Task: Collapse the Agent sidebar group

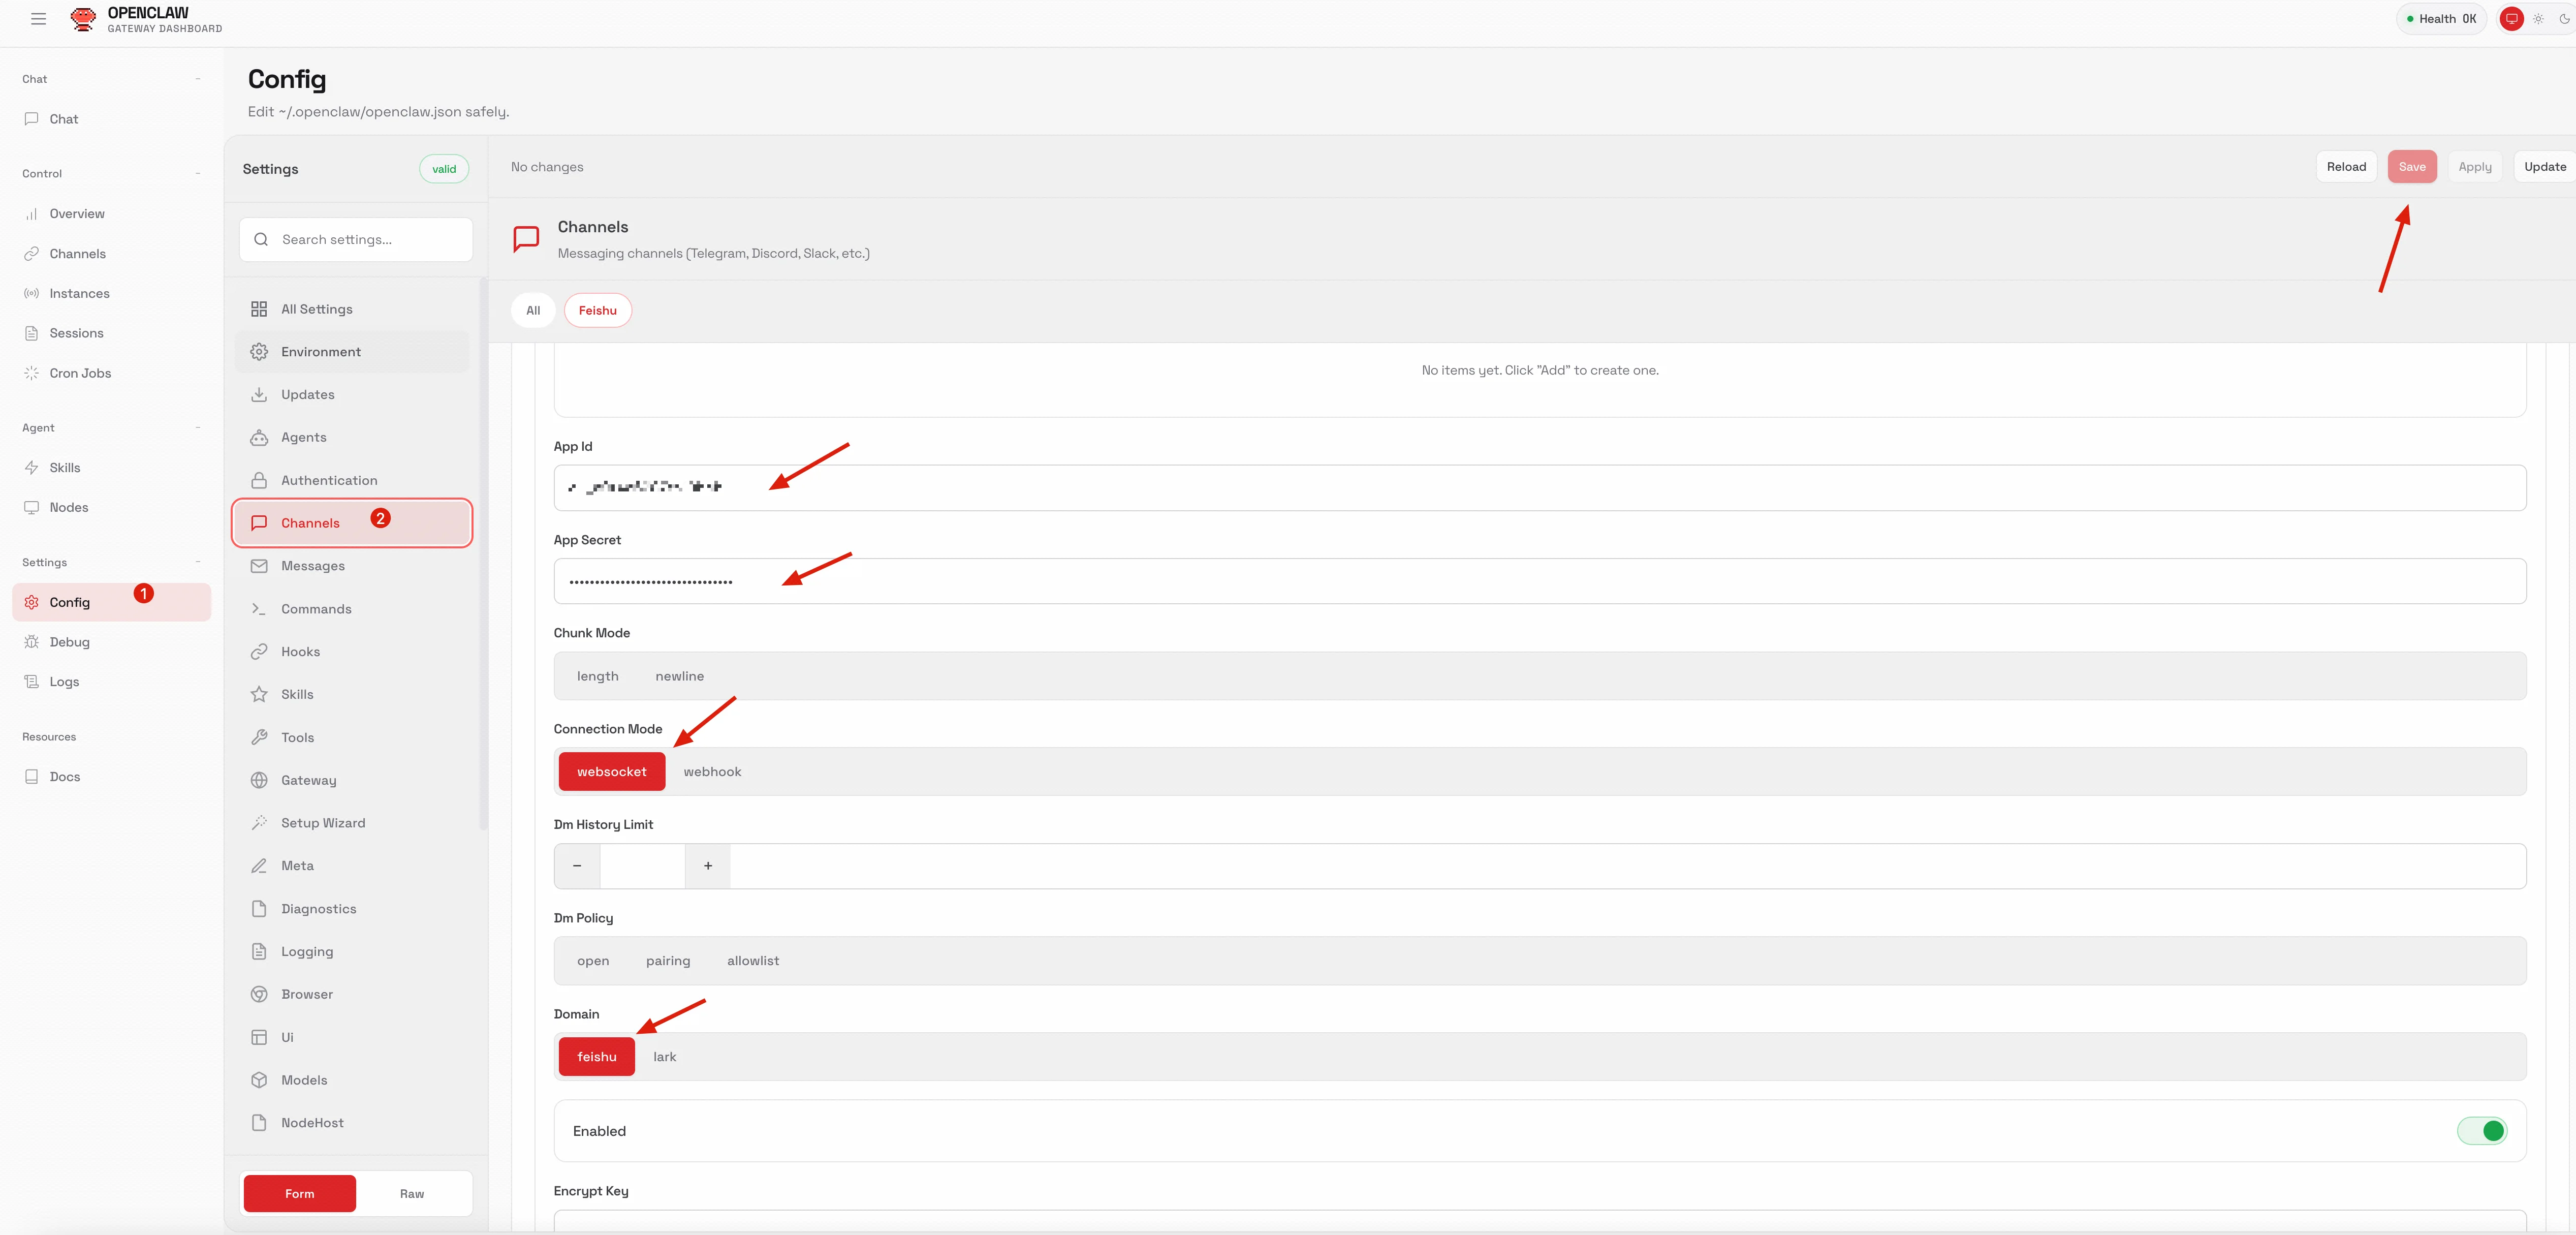Action: pos(198,428)
